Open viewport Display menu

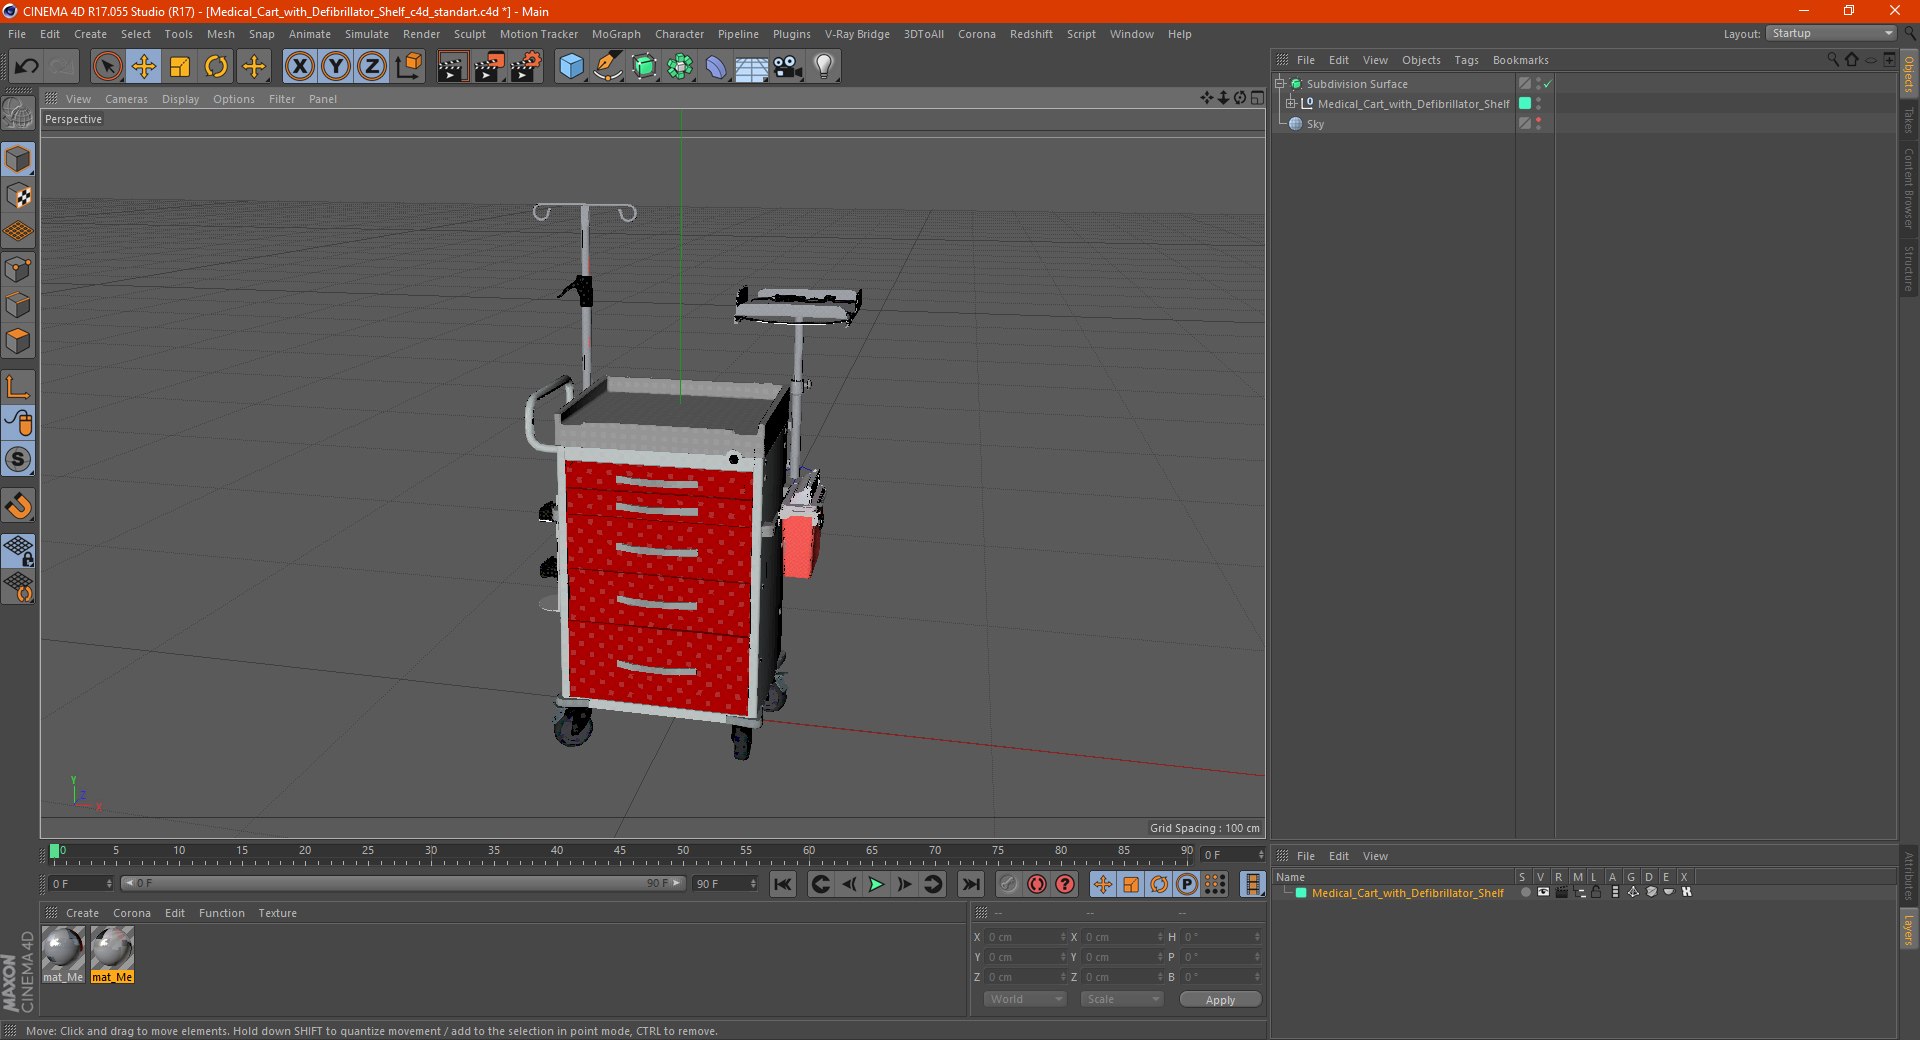point(180,99)
